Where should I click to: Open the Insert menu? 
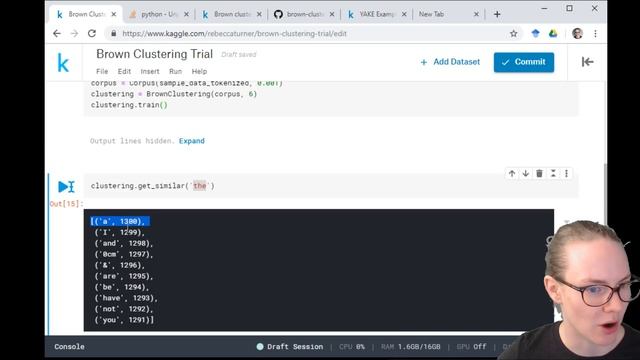tap(150, 71)
